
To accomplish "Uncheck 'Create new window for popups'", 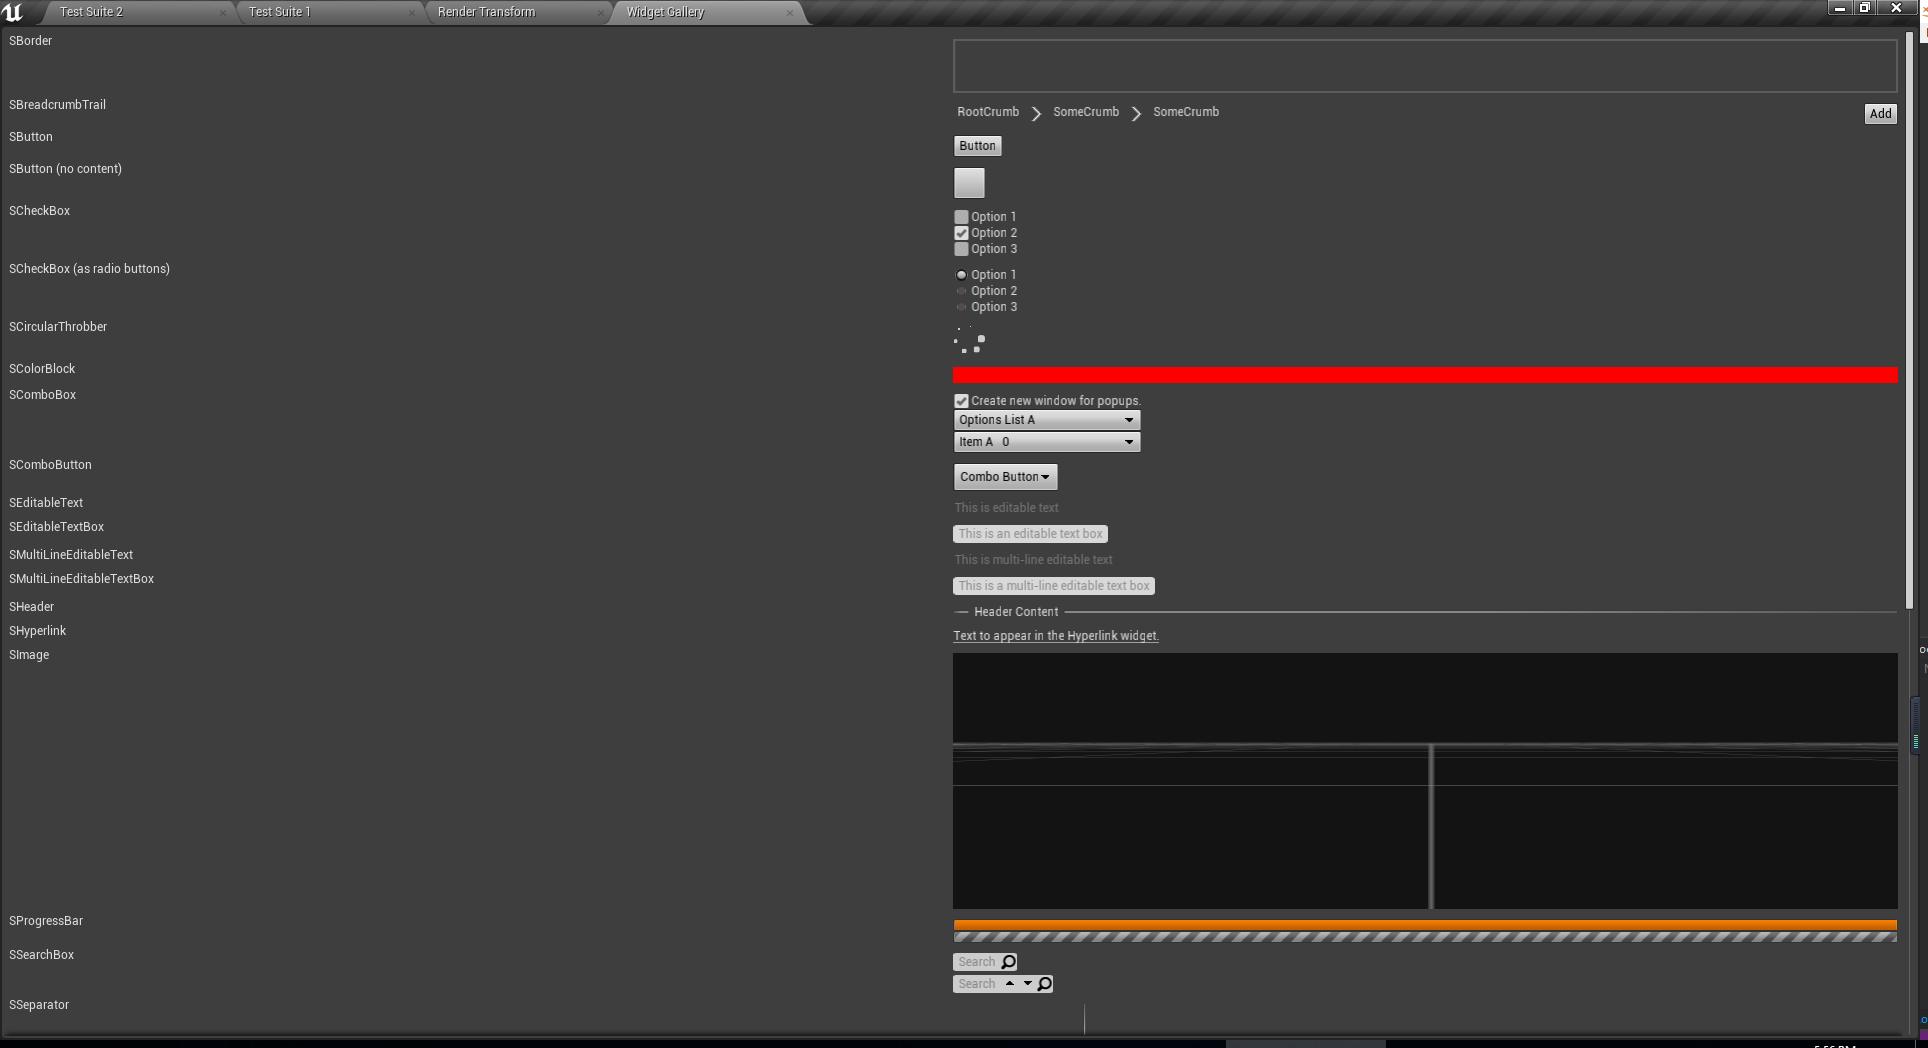I will click(961, 401).
